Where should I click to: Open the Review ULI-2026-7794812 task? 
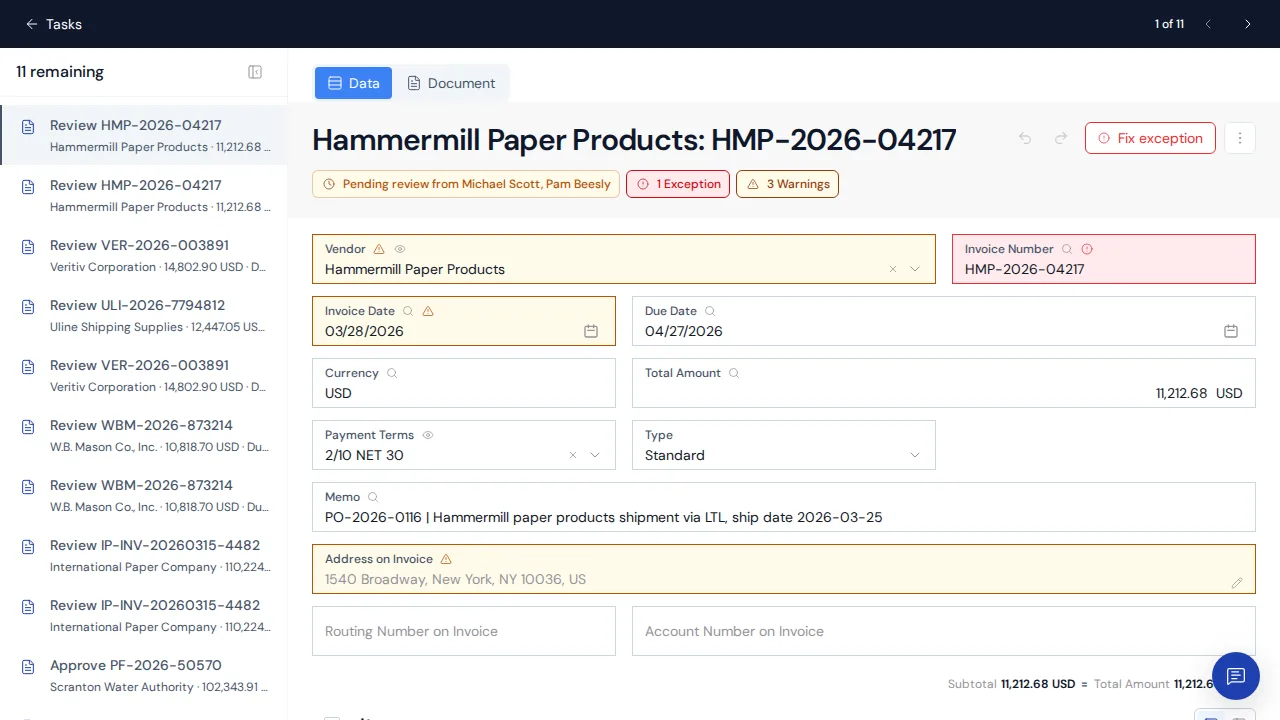pos(143,315)
